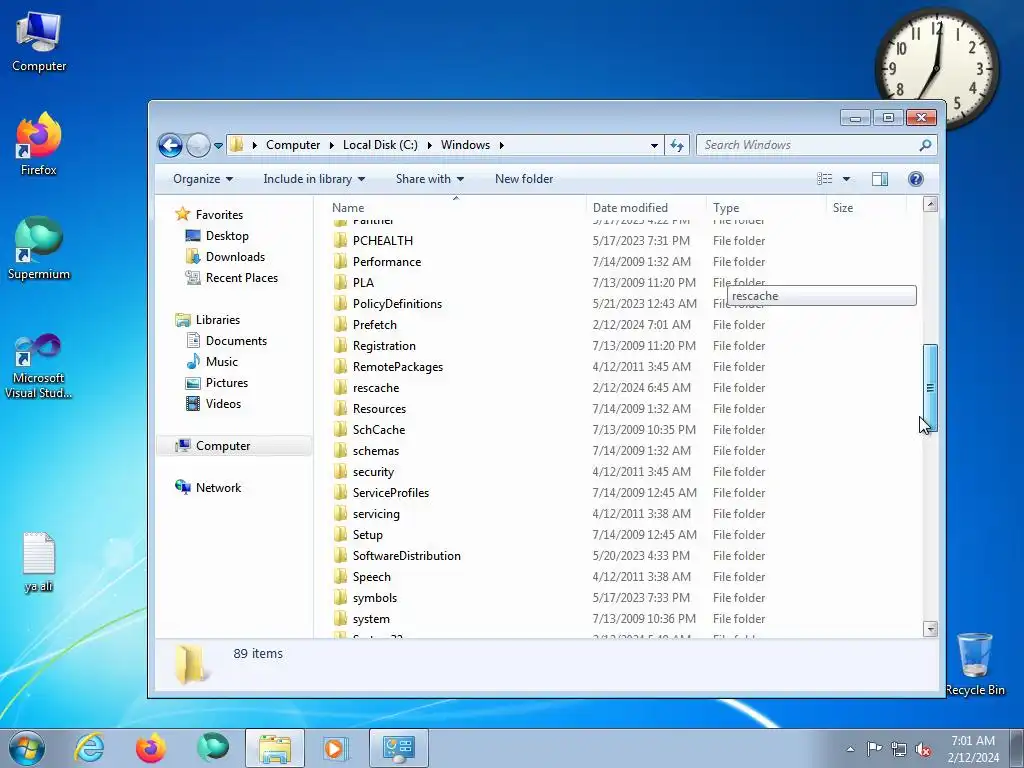Select the PLA folder icon
This screenshot has height=768, width=1024.
340,283
